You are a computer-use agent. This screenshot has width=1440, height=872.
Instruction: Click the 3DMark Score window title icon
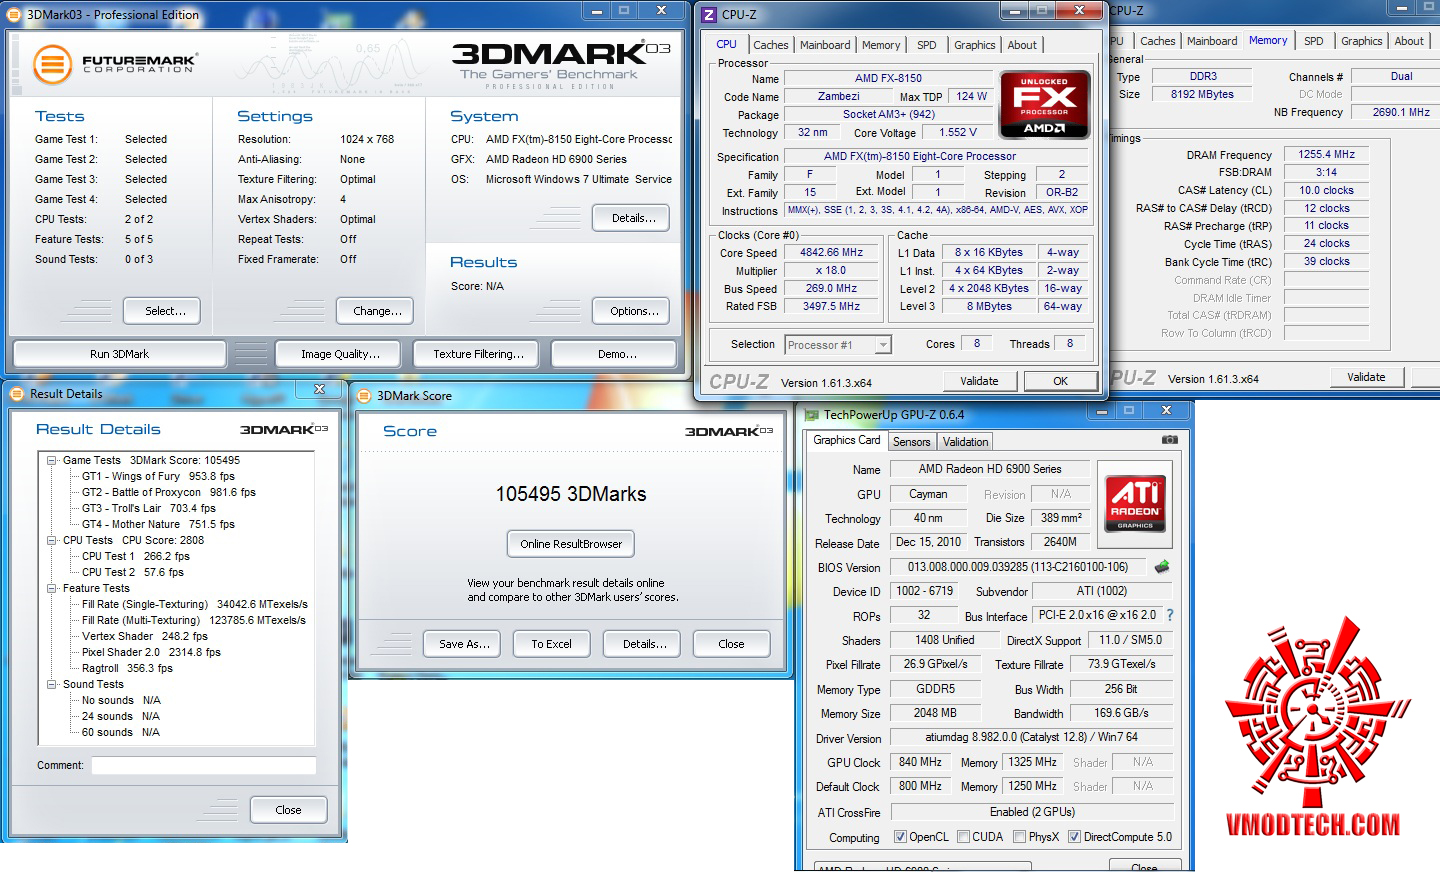coord(364,395)
